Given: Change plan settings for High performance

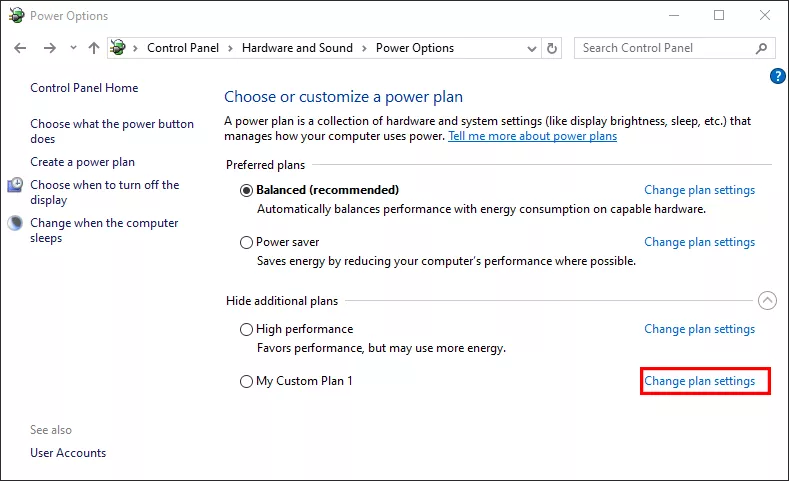Looking at the screenshot, I should (x=699, y=329).
